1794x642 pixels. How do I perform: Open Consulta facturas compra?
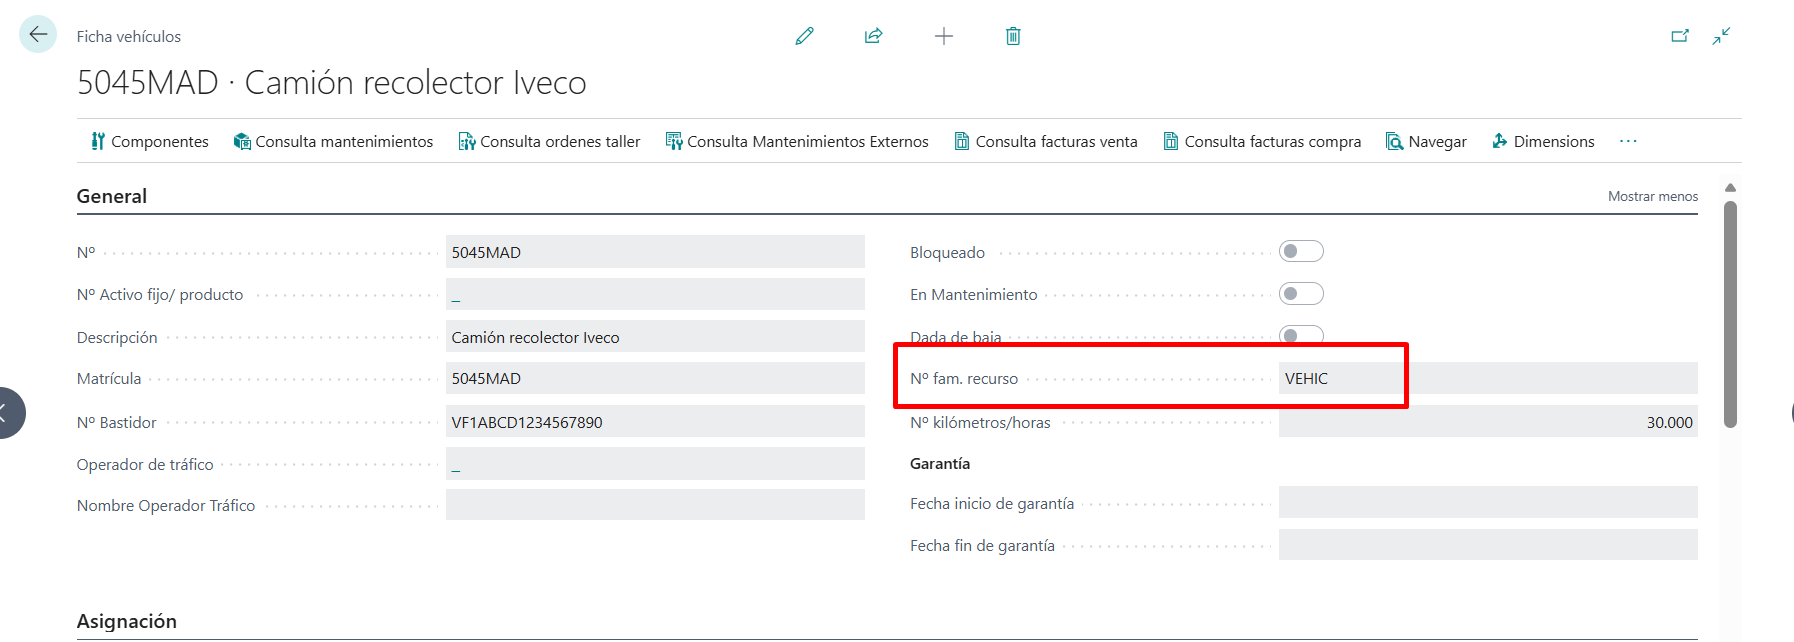coord(1263,141)
